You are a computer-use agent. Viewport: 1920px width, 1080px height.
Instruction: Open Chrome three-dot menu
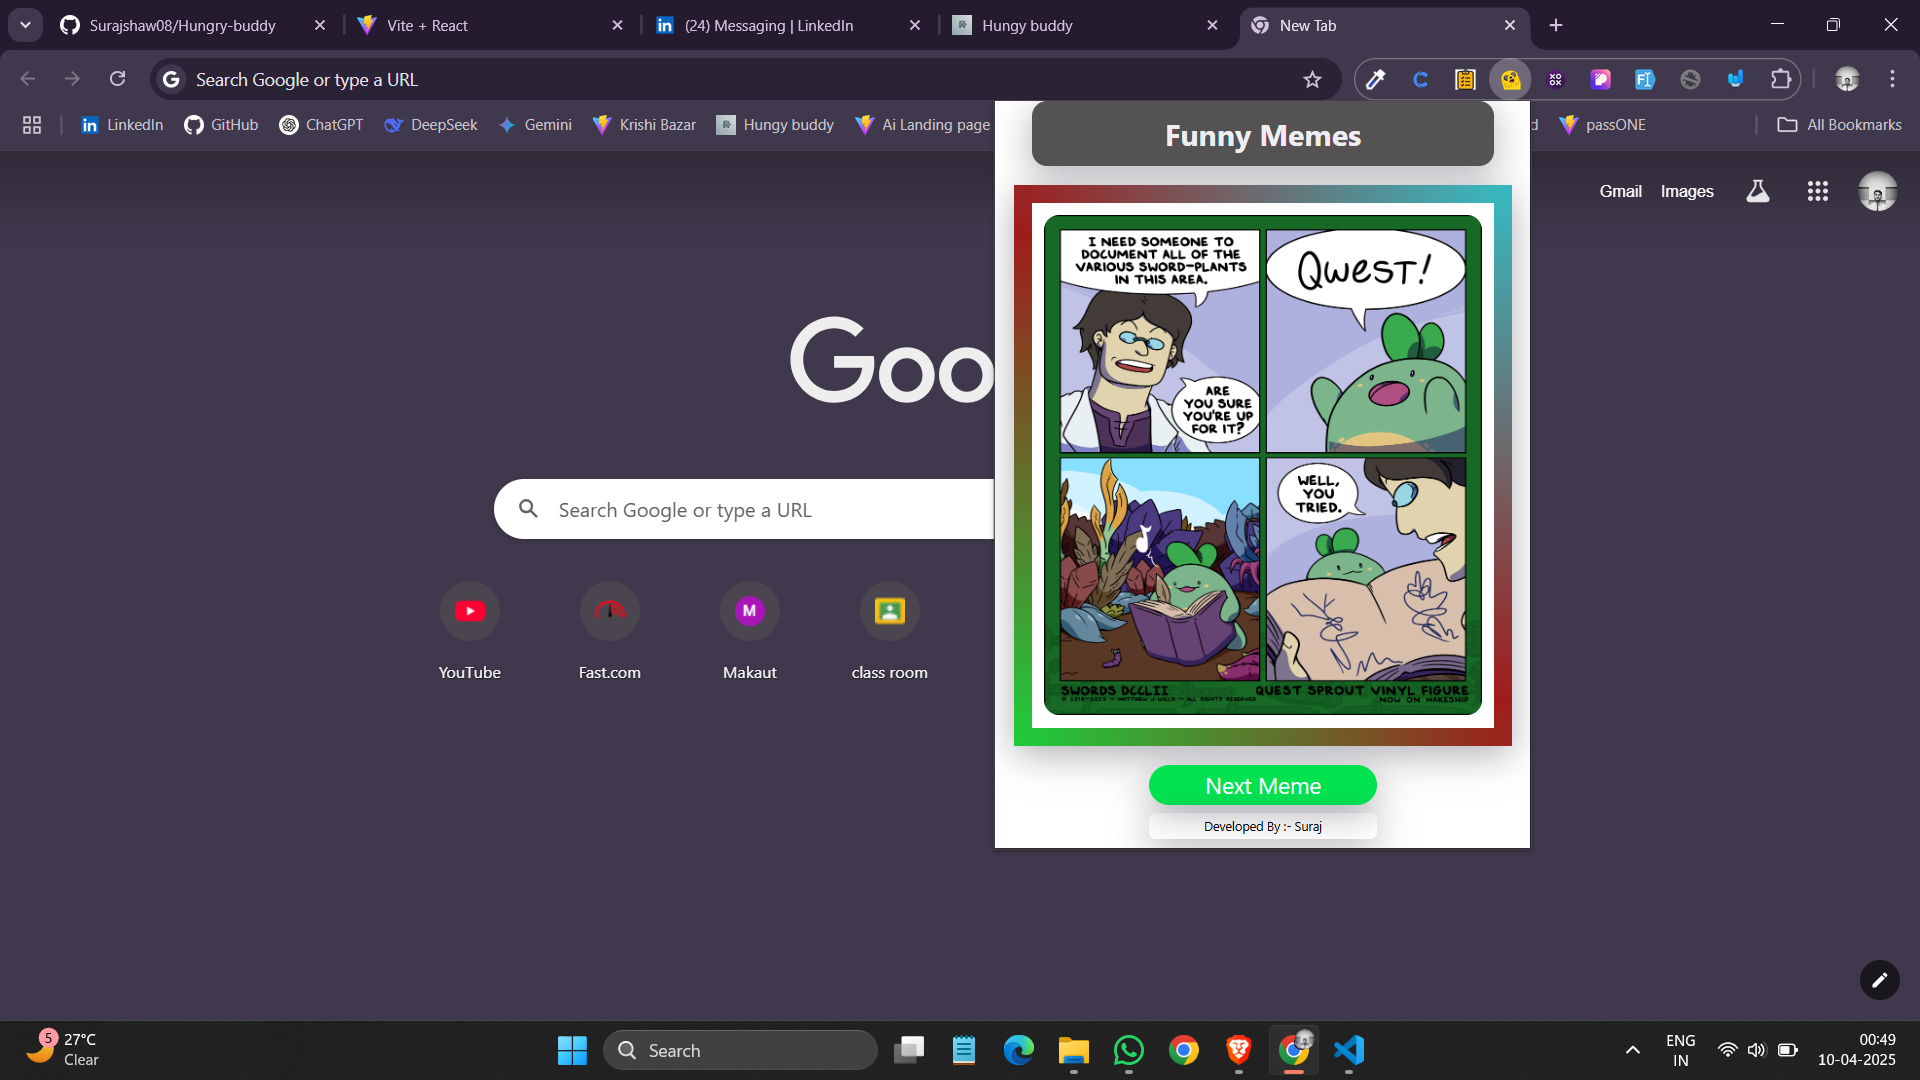[1892, 79]
